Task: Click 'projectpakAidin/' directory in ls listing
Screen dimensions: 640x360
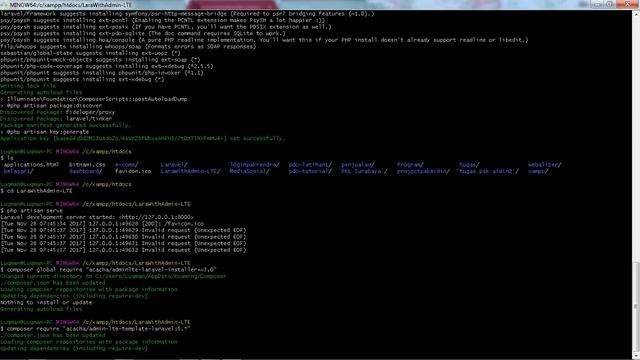Action: pyautogui.click(x=423, y=171)
